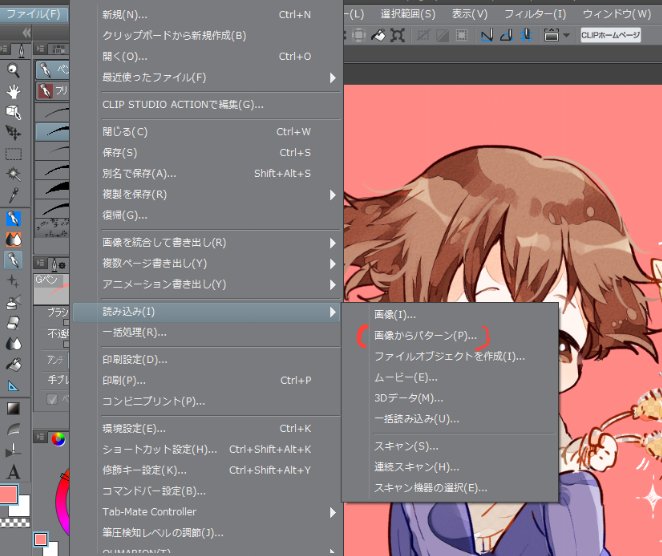662x556 pixels.
Task: Expand the 複数ページ書き出し submenu
Action: 332,264
